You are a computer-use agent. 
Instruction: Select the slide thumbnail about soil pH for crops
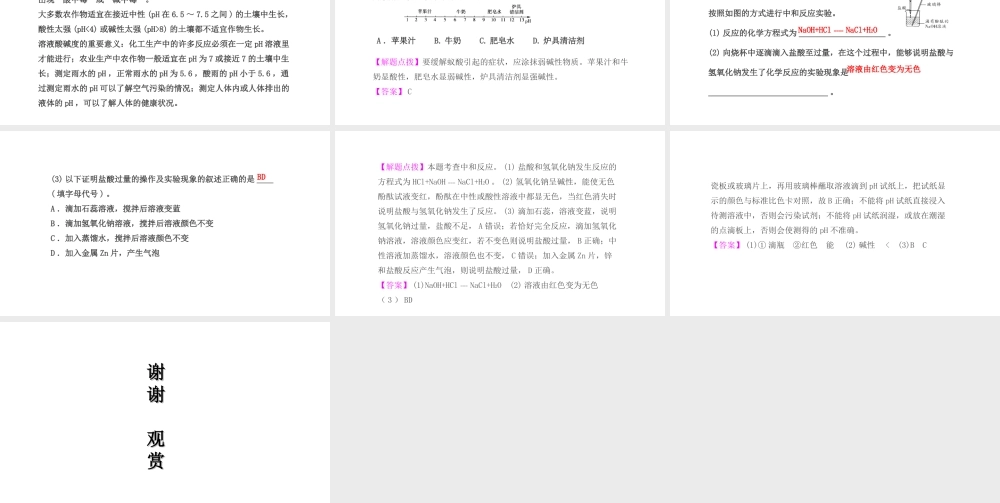pyautogui.click(x=165, y=62)
